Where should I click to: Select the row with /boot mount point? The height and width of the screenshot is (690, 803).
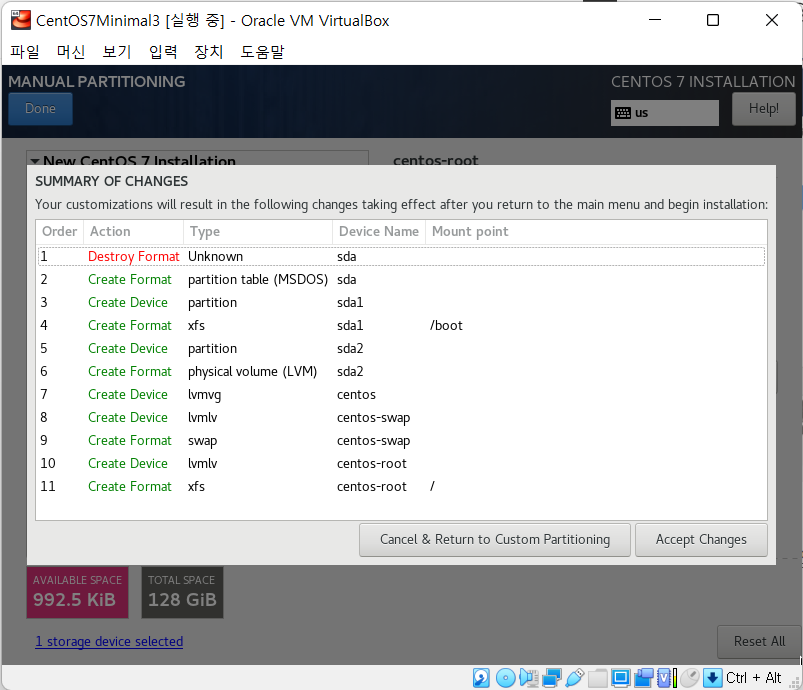[x=402, y=325]
